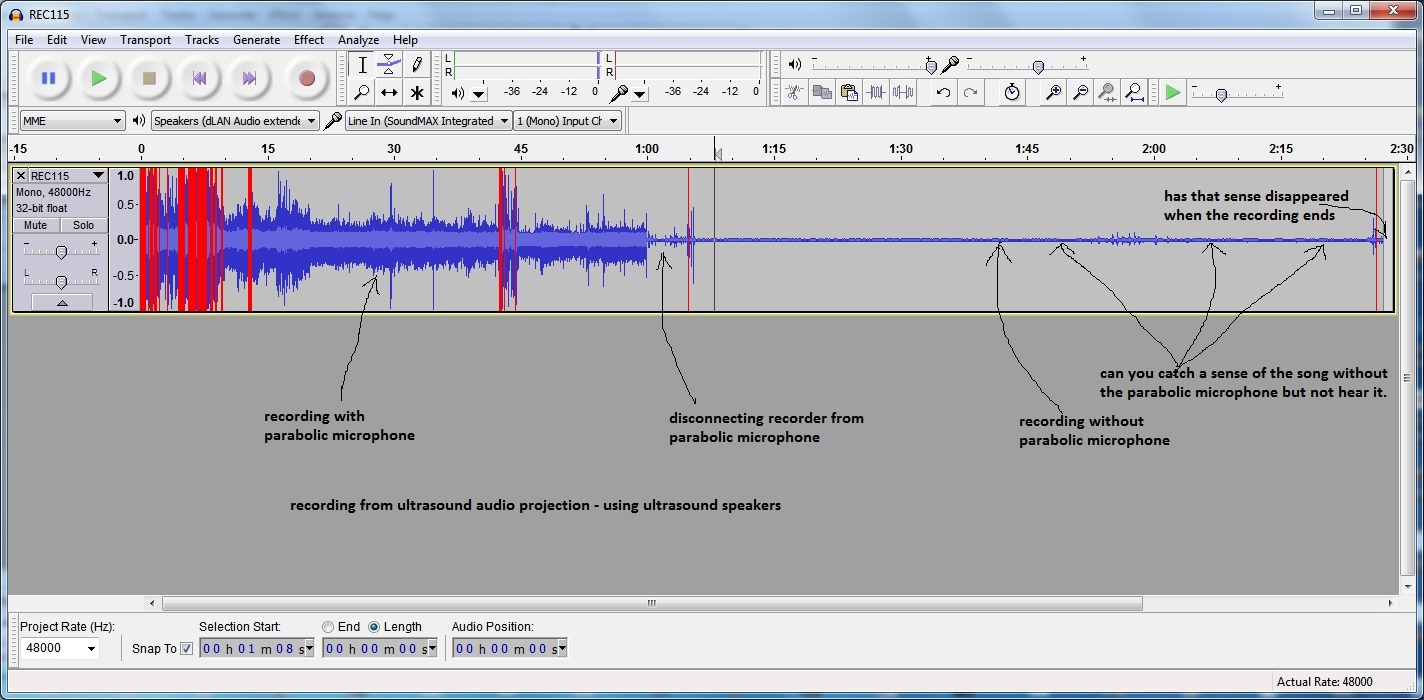Screen dimensions: 1424x700
Task: Click the Redo arrow icon
Action: [970, 92]
